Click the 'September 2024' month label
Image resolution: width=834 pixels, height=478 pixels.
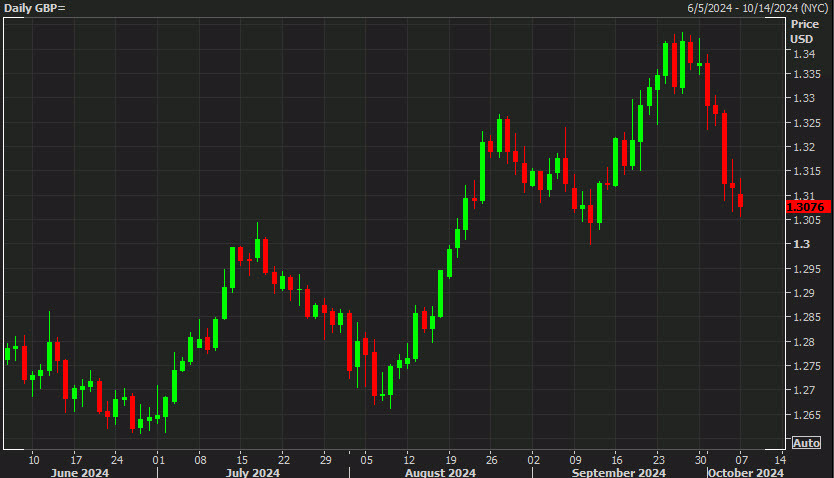point(619,472)
